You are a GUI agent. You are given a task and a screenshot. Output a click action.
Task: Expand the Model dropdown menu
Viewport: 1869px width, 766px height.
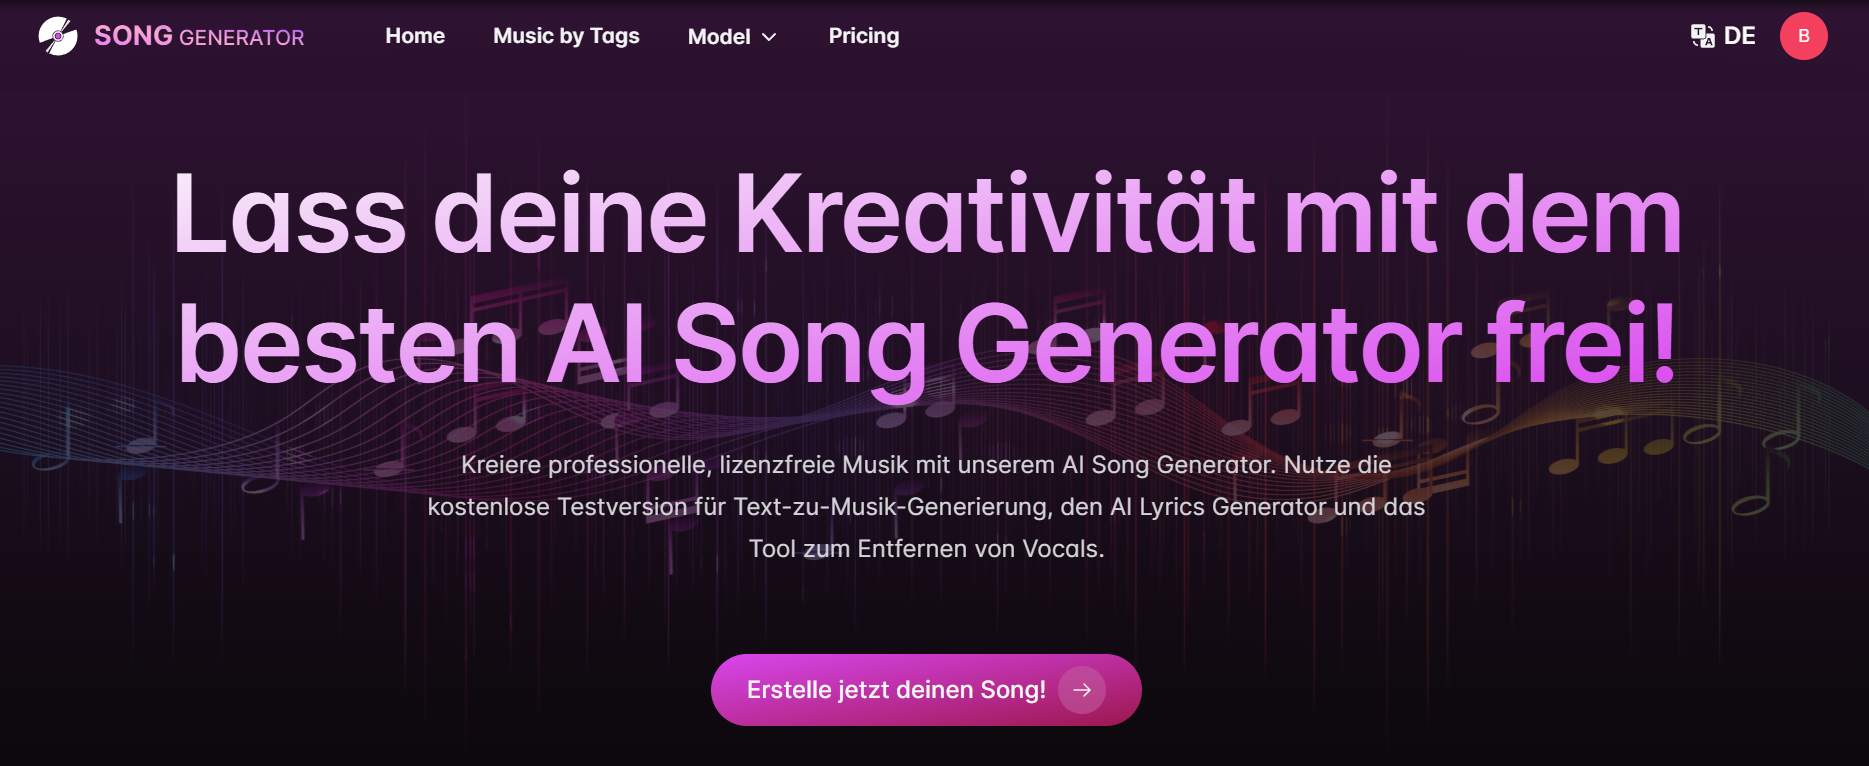pyautogui.click(x=719, y=37)
